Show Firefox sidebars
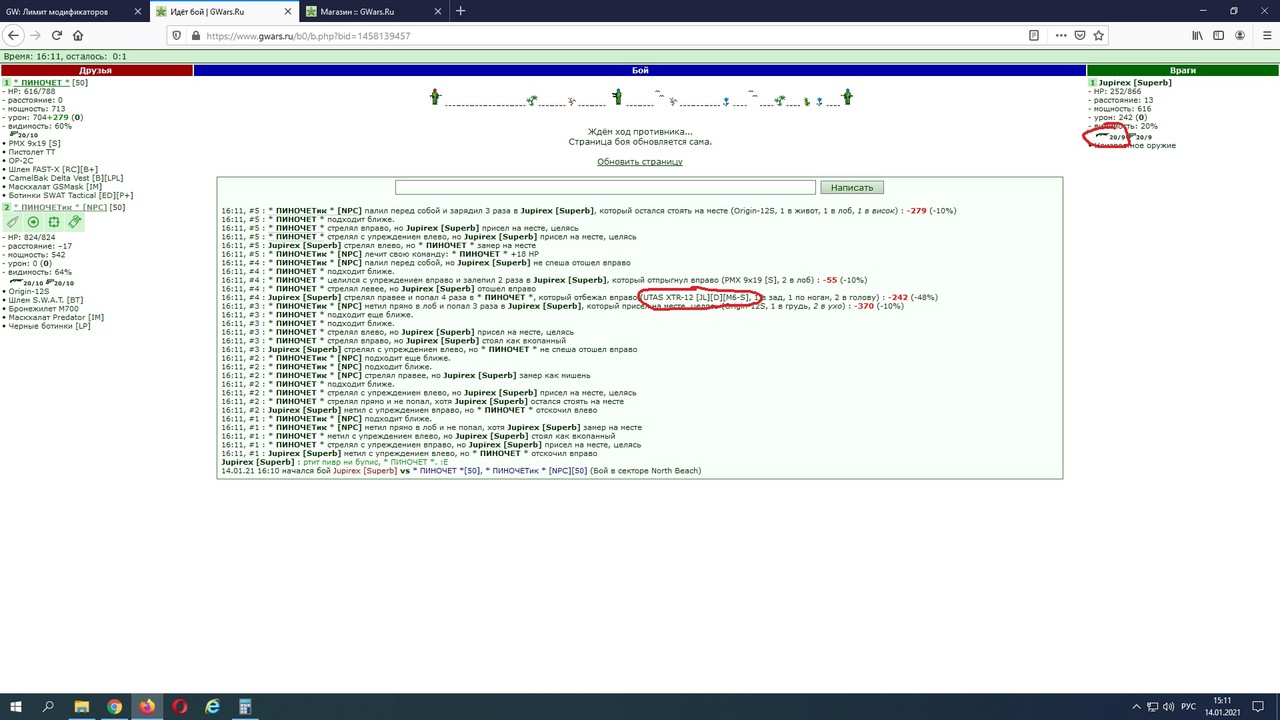Viewport: 1280px width, 720px height. [1219, 35]
